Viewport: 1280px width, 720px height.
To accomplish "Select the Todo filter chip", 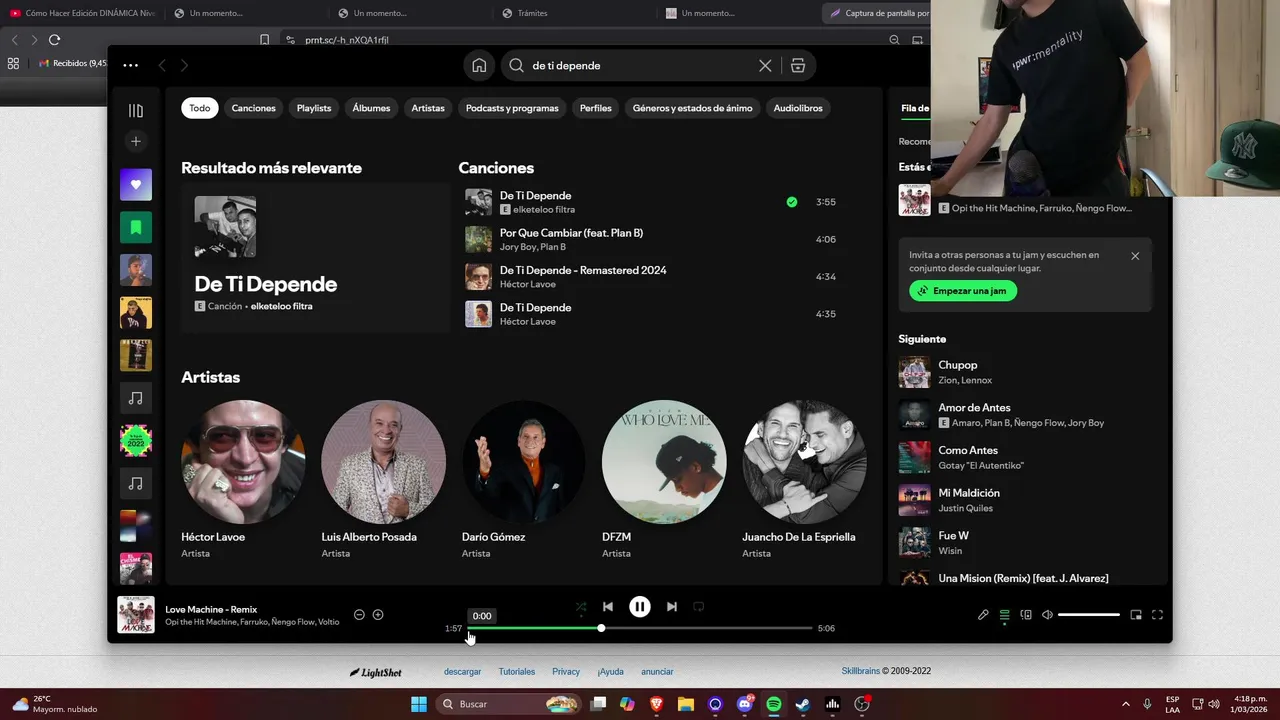I will click(200, 108).
